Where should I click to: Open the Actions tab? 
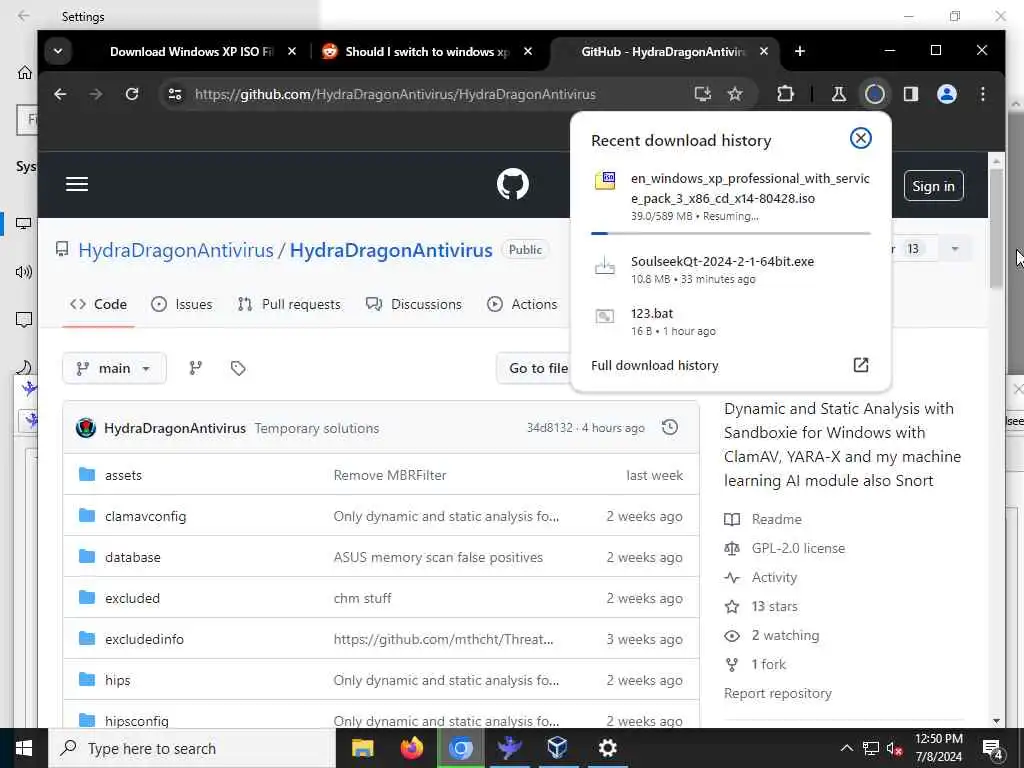click(x=522, y=304)
